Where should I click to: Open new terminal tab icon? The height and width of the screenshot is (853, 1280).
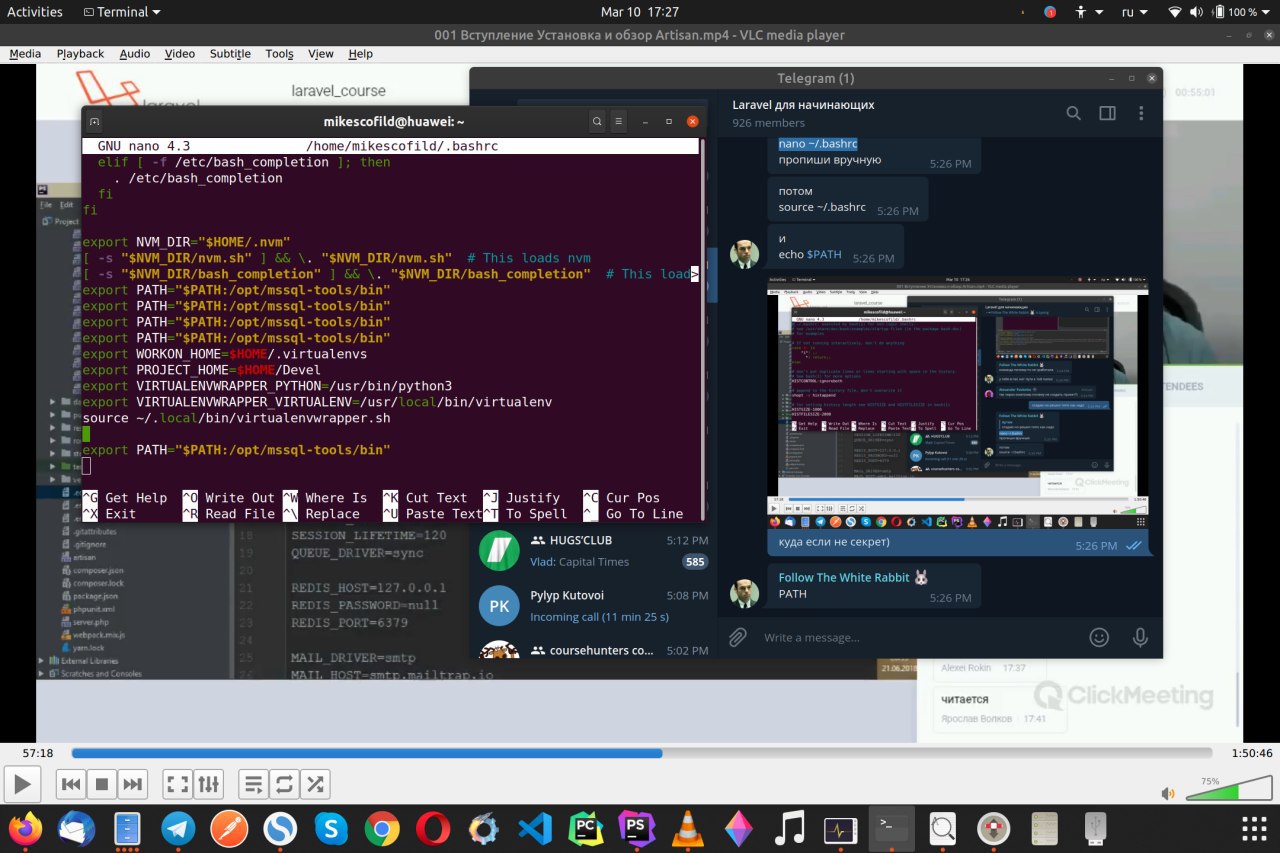point(94,121)
